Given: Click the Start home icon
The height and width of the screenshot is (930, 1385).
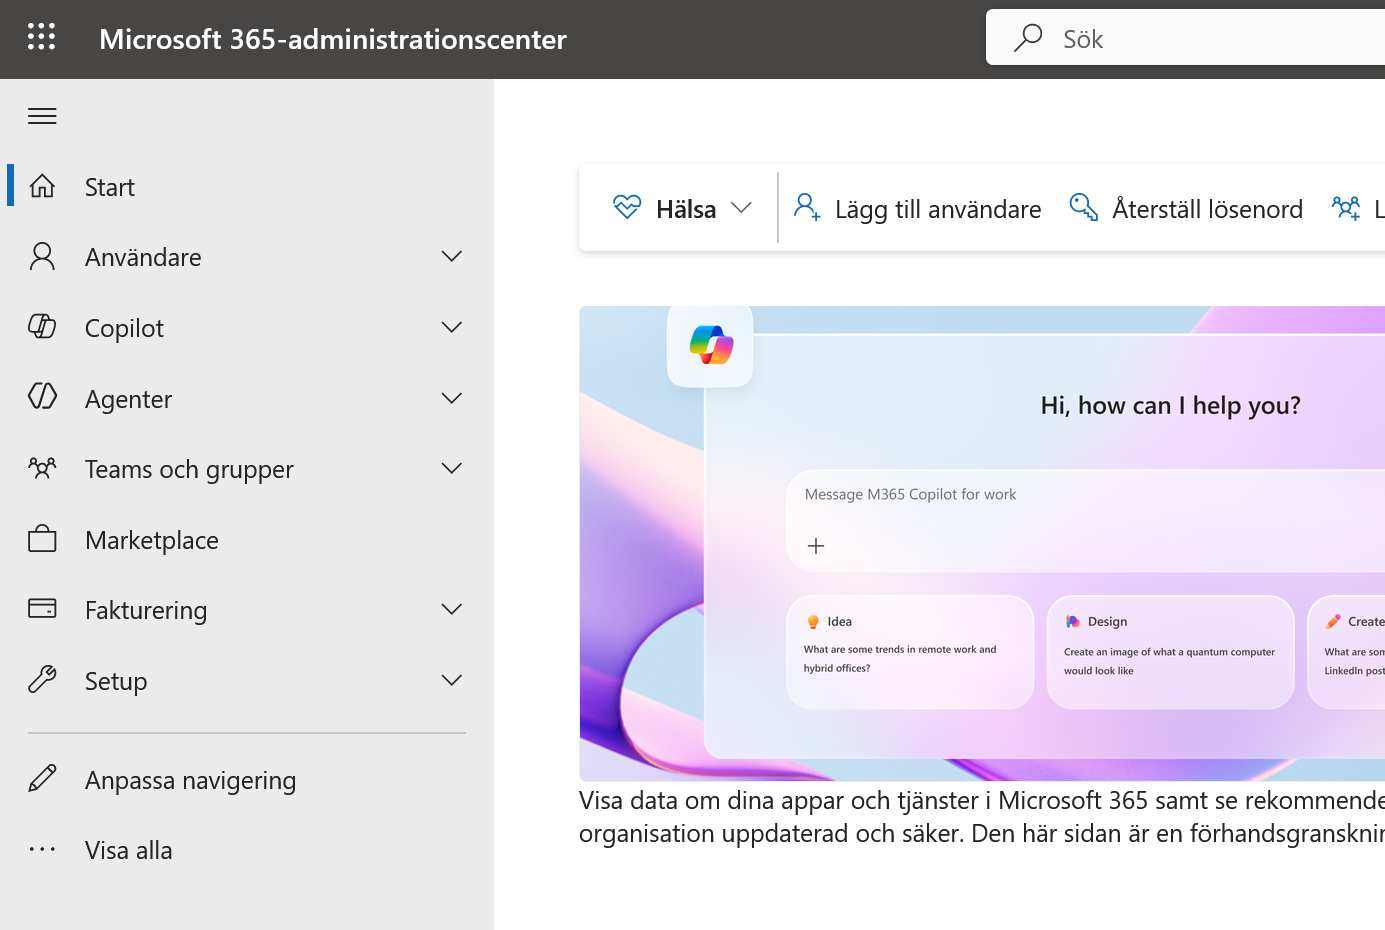Looking at the screenshot, I should [x=42, y=186].
